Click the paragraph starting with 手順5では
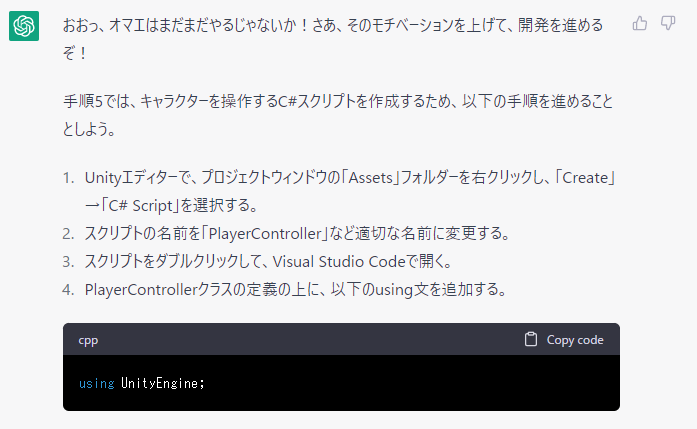This screenshot has width=697, height=429. pos(338,115)
